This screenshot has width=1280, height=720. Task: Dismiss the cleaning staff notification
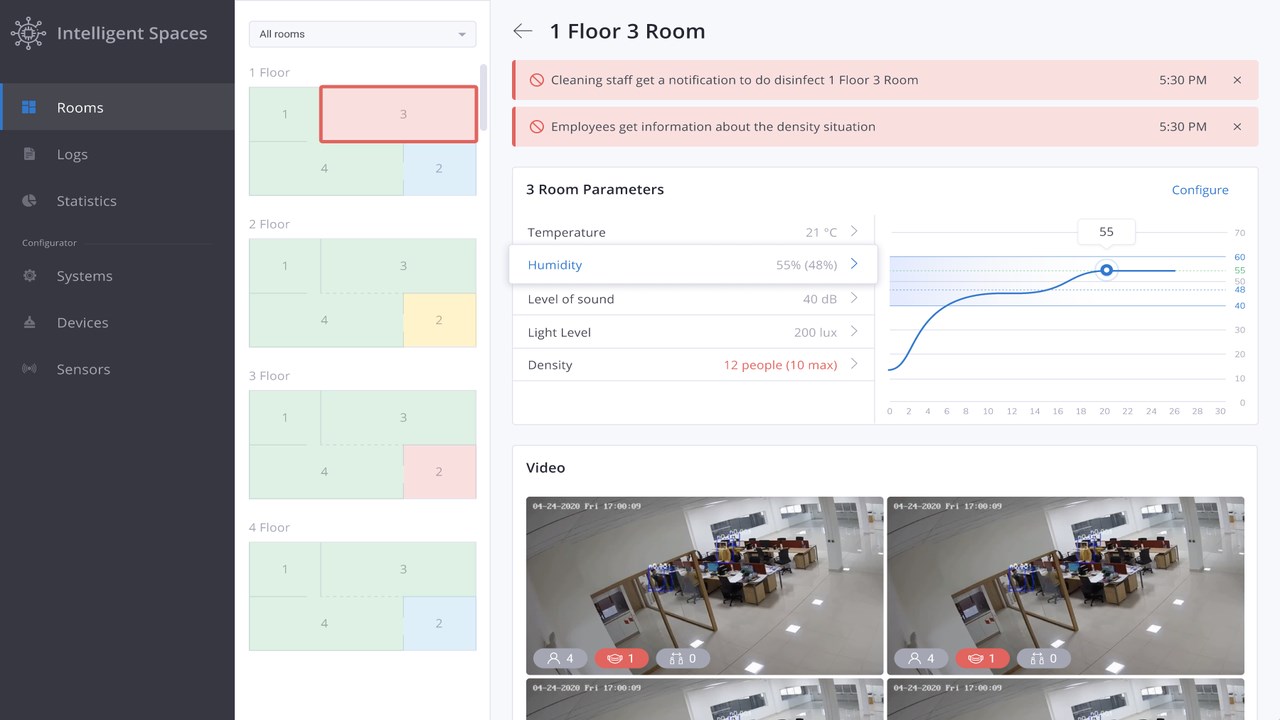pos(1237,80)
